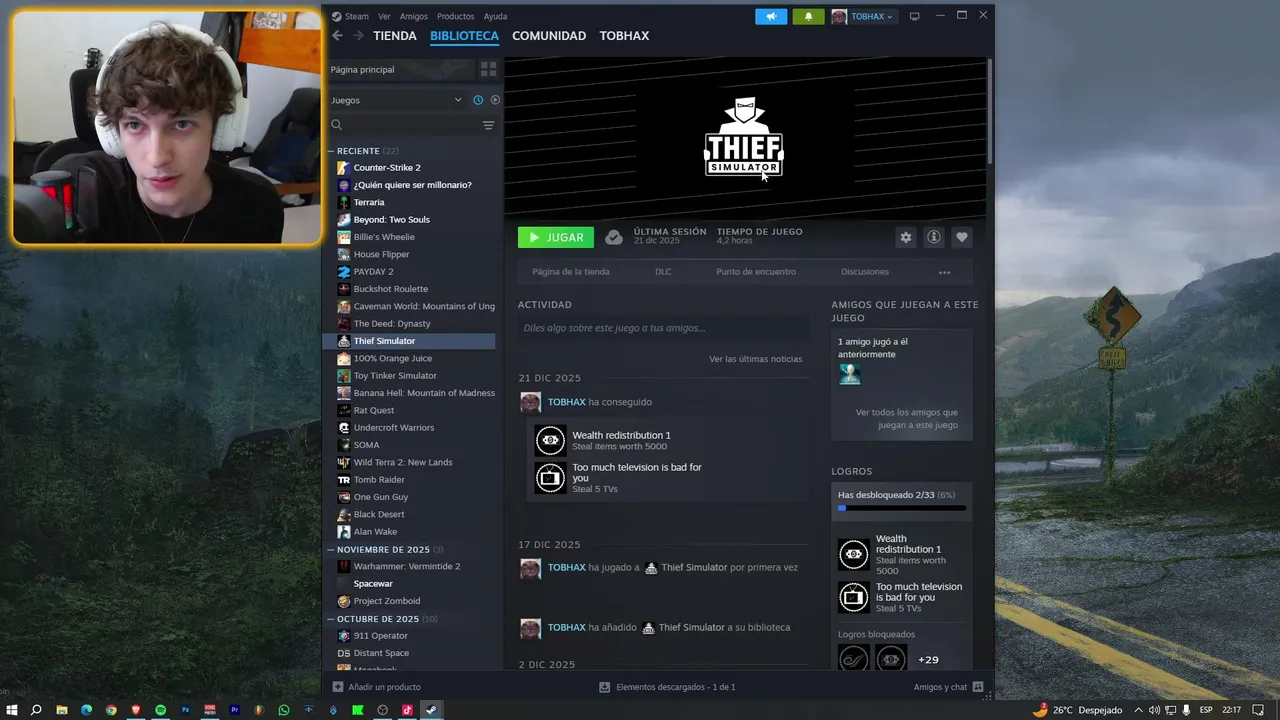
Task: Click the main content vertical scrollbar
Action: pyautogui.click(x=990, y=110)
